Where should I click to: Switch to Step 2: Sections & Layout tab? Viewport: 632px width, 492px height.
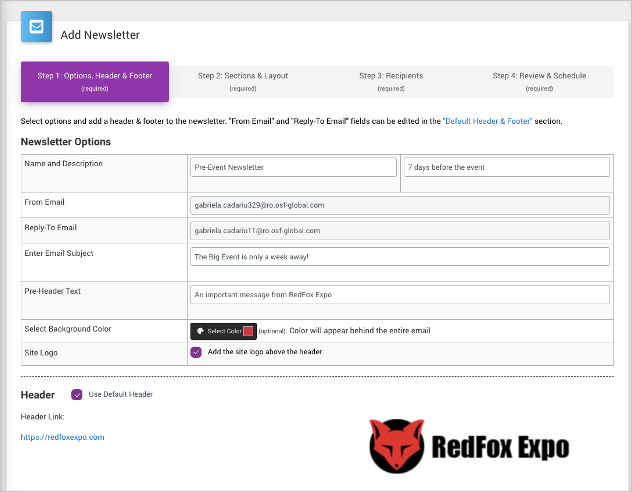point(243,81)
